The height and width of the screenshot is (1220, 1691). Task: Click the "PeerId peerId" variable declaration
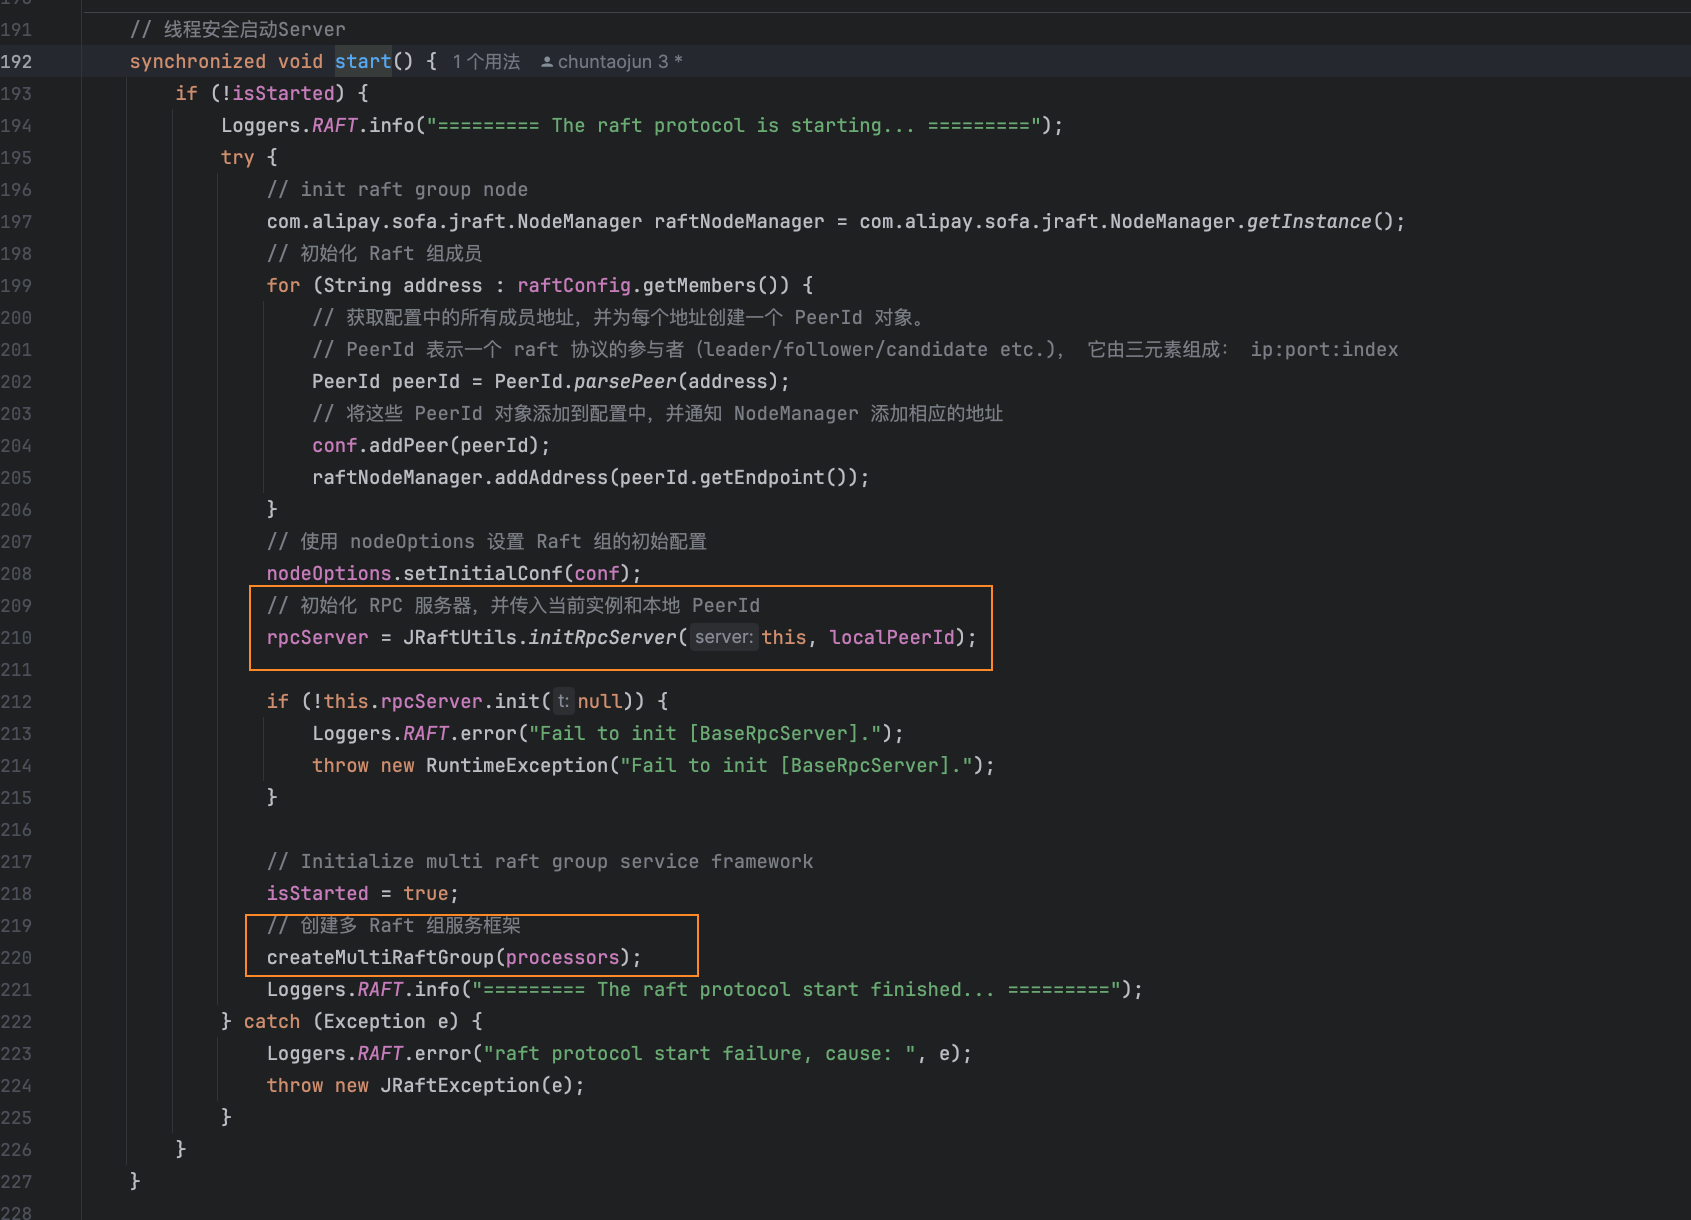pos(386,382)
